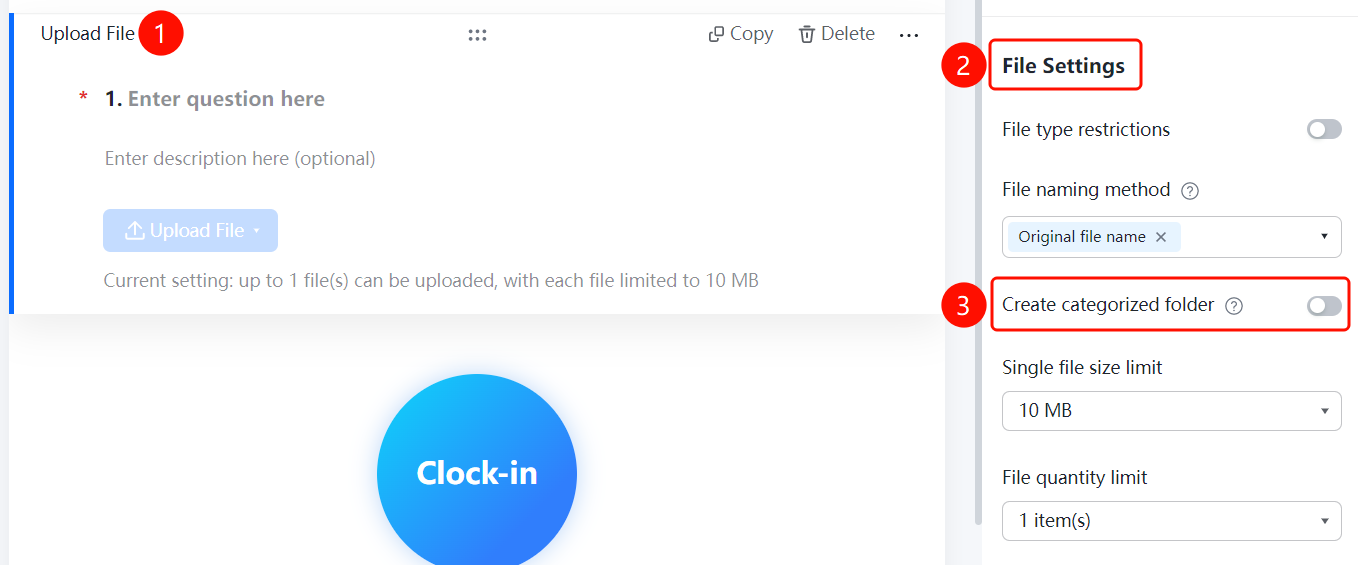
Task: Open File quantity limit dropdown
Action: point(1172,520)
